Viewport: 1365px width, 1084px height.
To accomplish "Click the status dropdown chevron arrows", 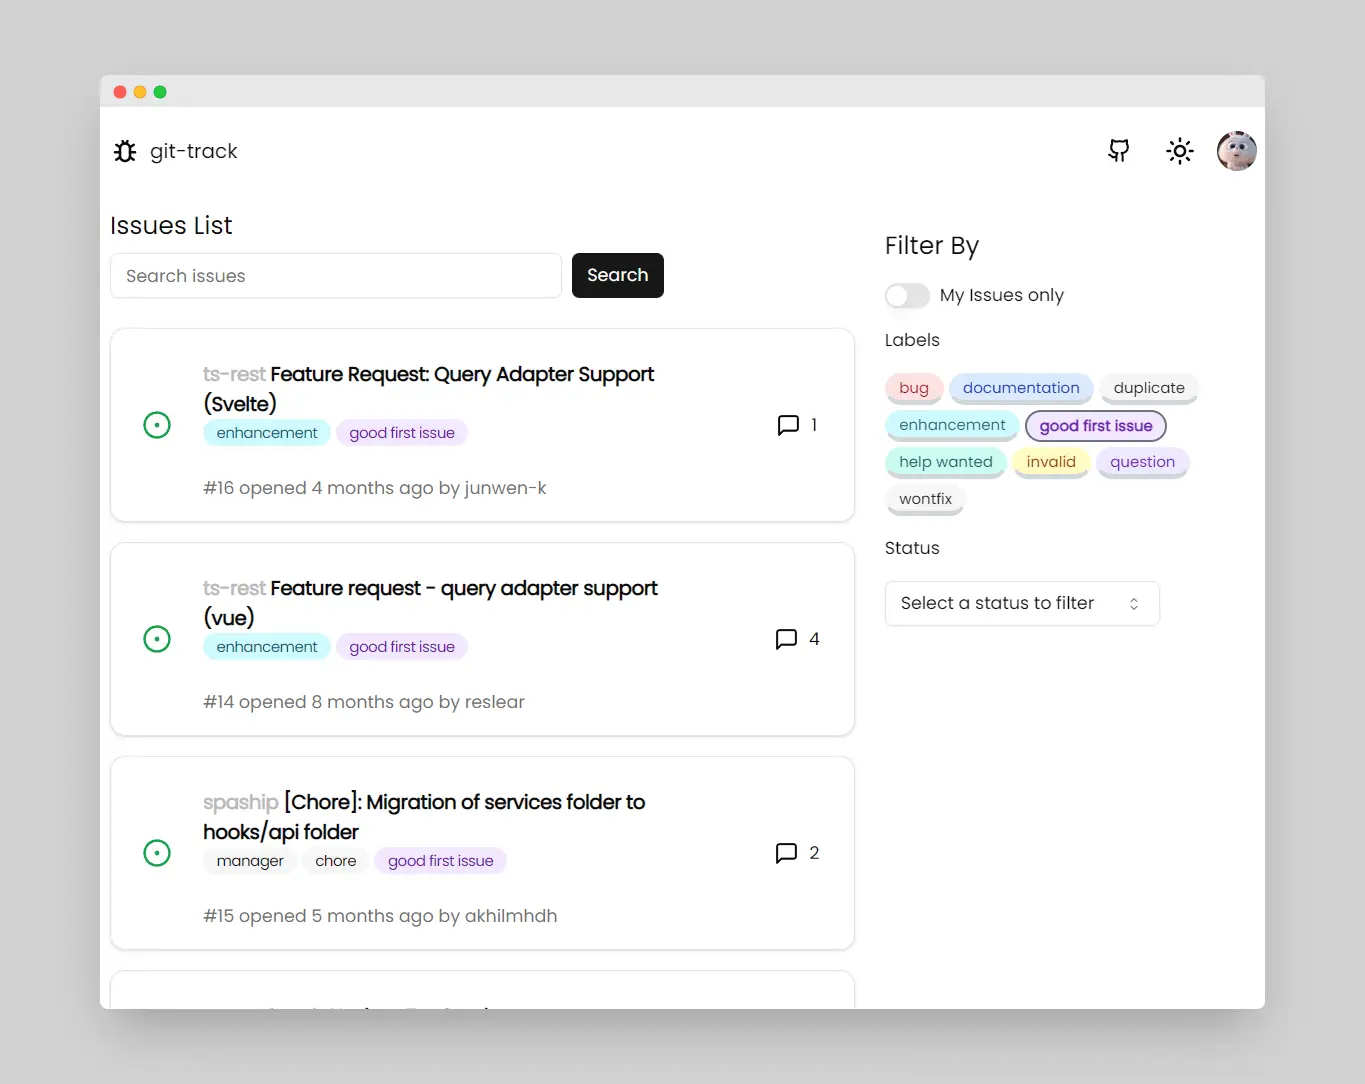I will [x=1134, y=604].
